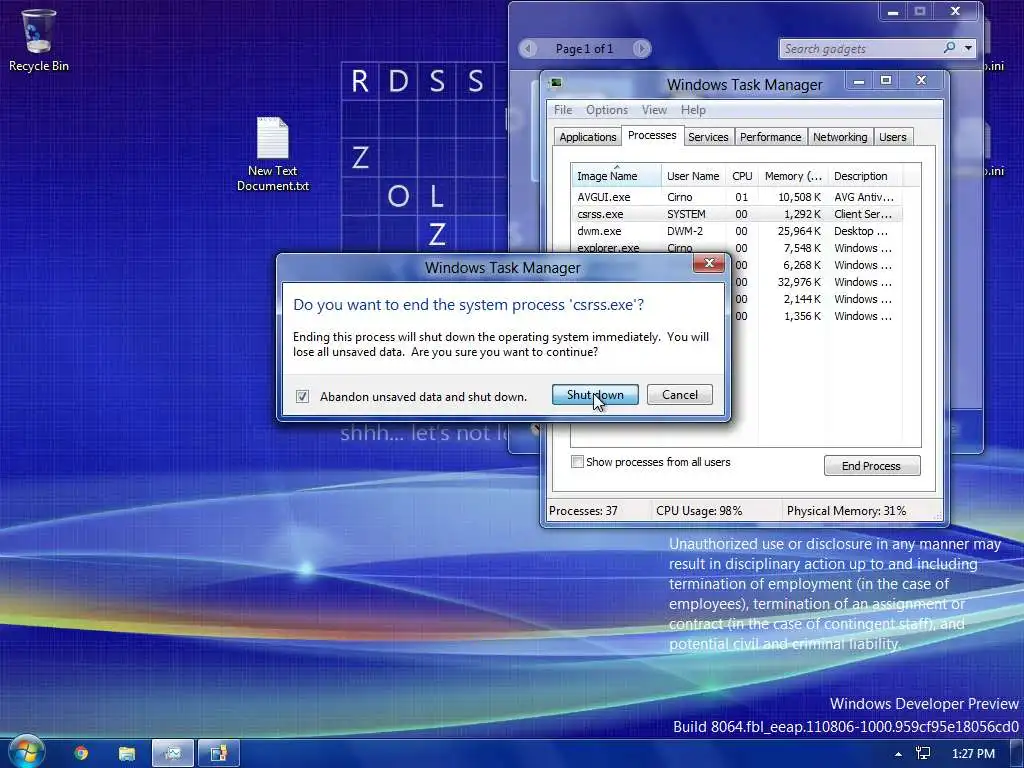Open the View menu in Task Manager
This screenshot has width=1024, height=768.
pyautogui.click(x=654, y=110)
